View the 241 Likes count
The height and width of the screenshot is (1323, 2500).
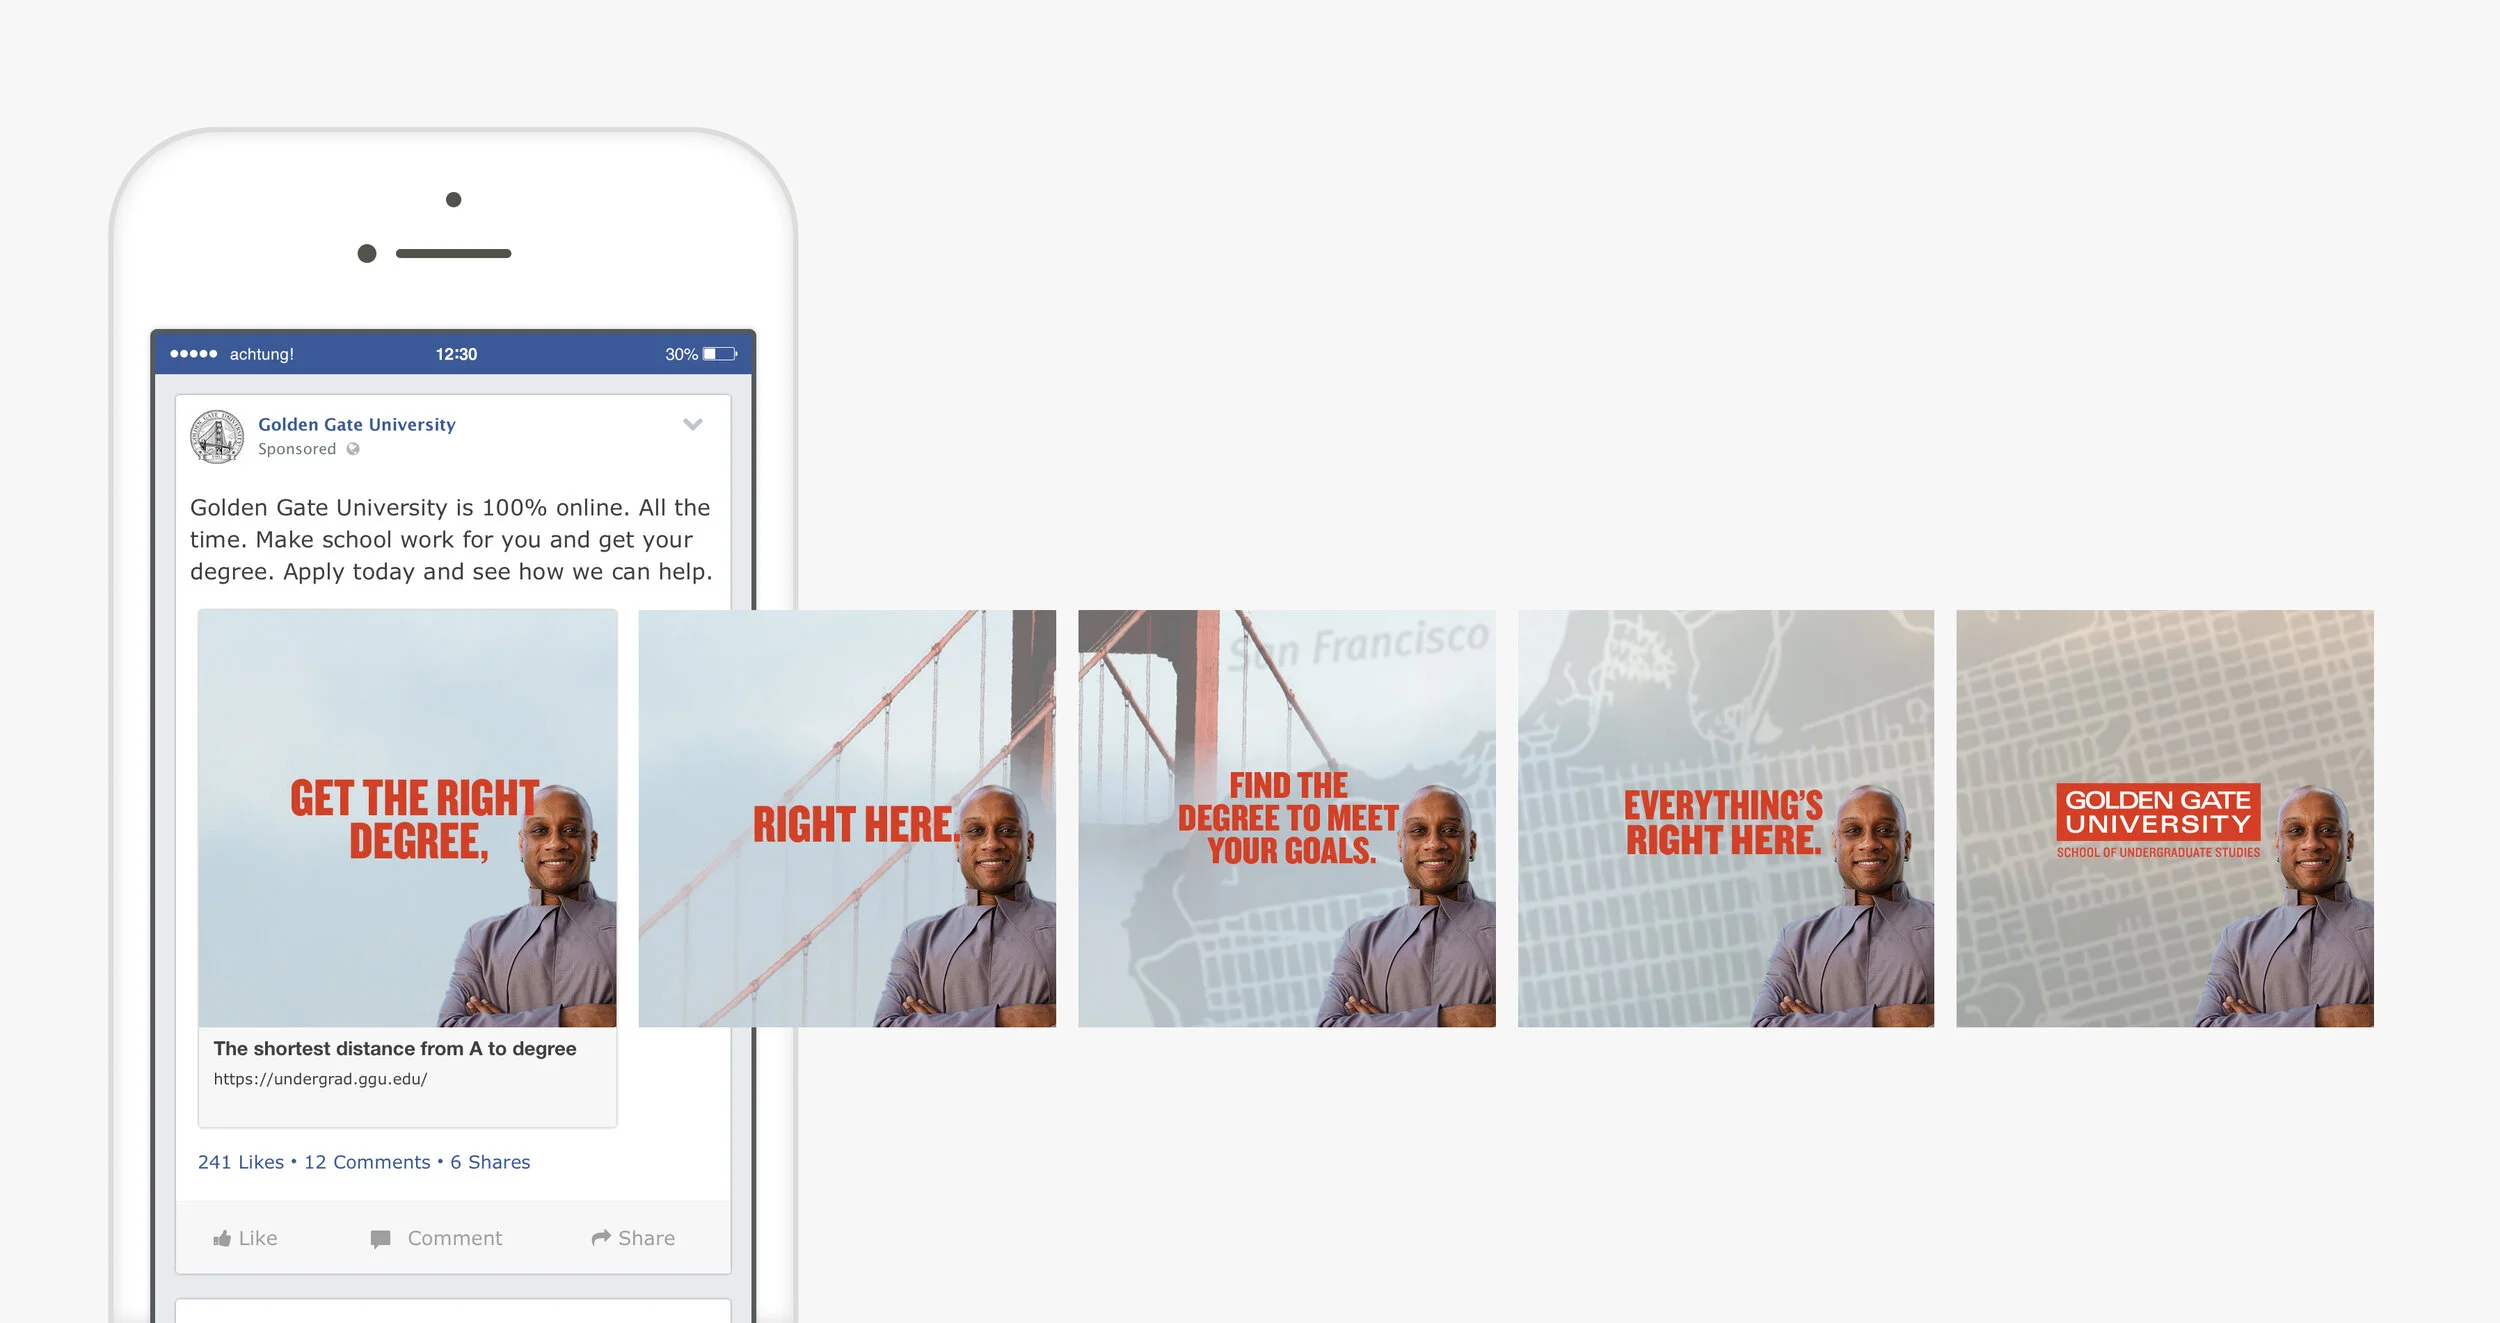click(240, 1162)
